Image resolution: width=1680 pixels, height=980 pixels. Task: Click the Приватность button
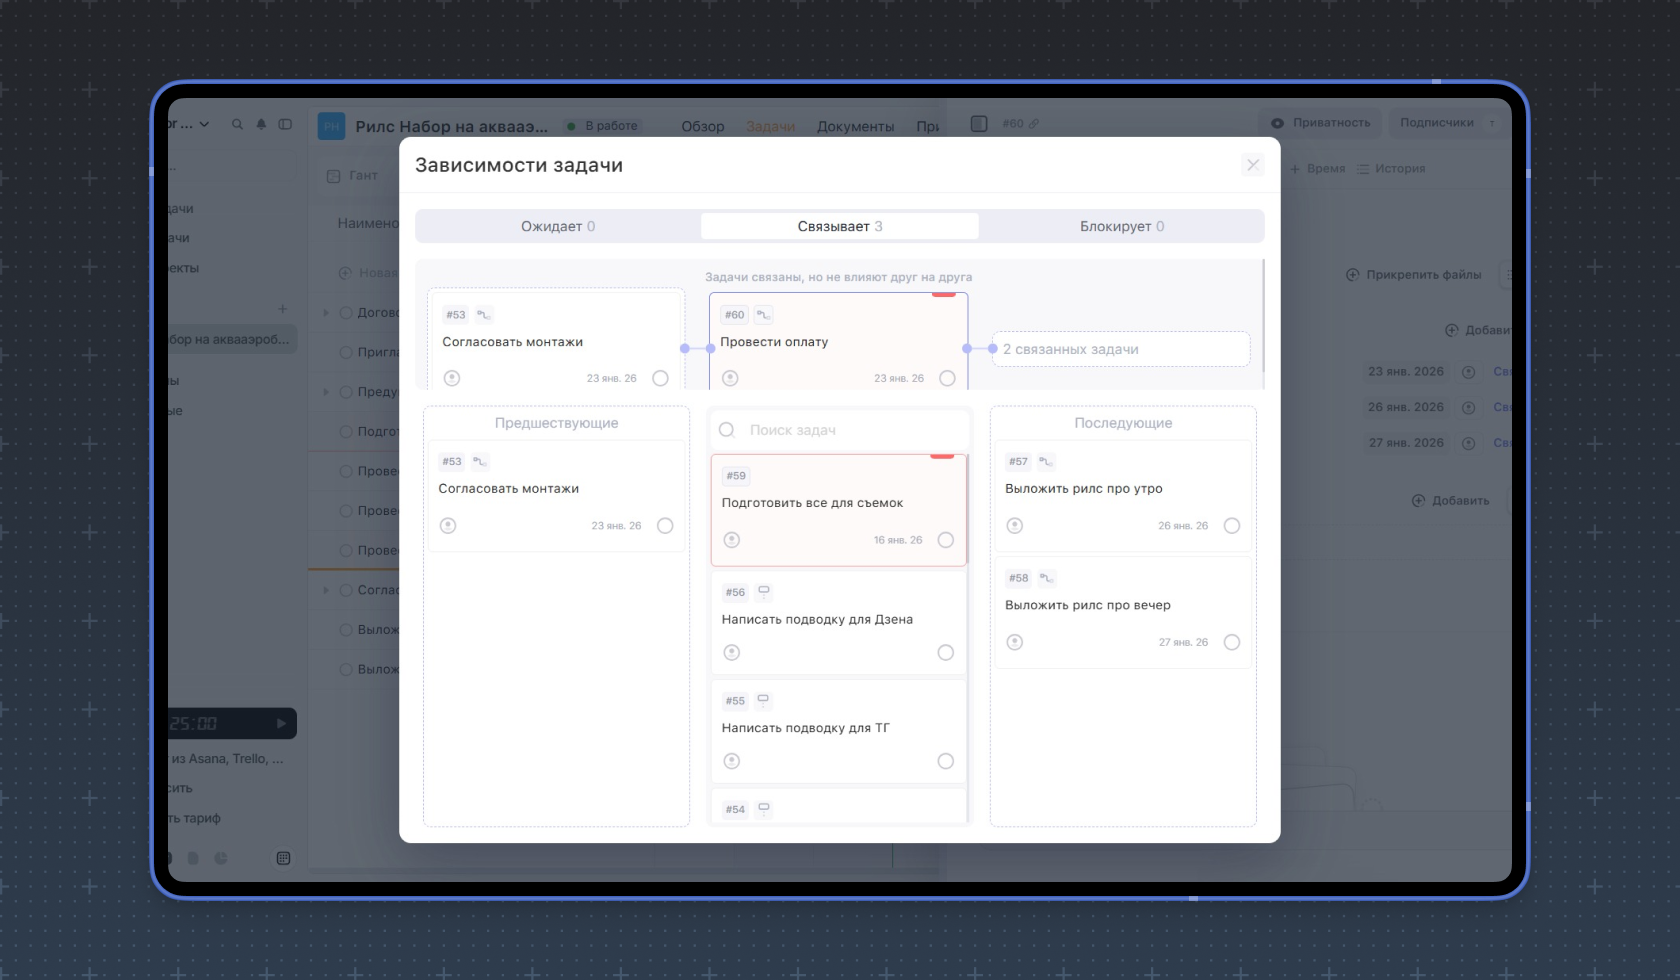click(x=1321, y=123)
